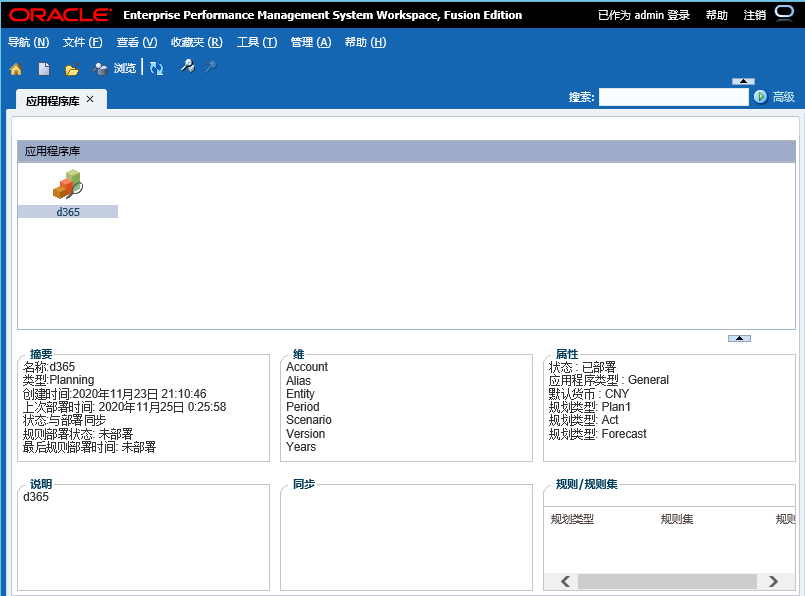Viewport: 805px width, 596px height.
Task: Click the 应用程序类型 : General property
Action: pos(609,380)
